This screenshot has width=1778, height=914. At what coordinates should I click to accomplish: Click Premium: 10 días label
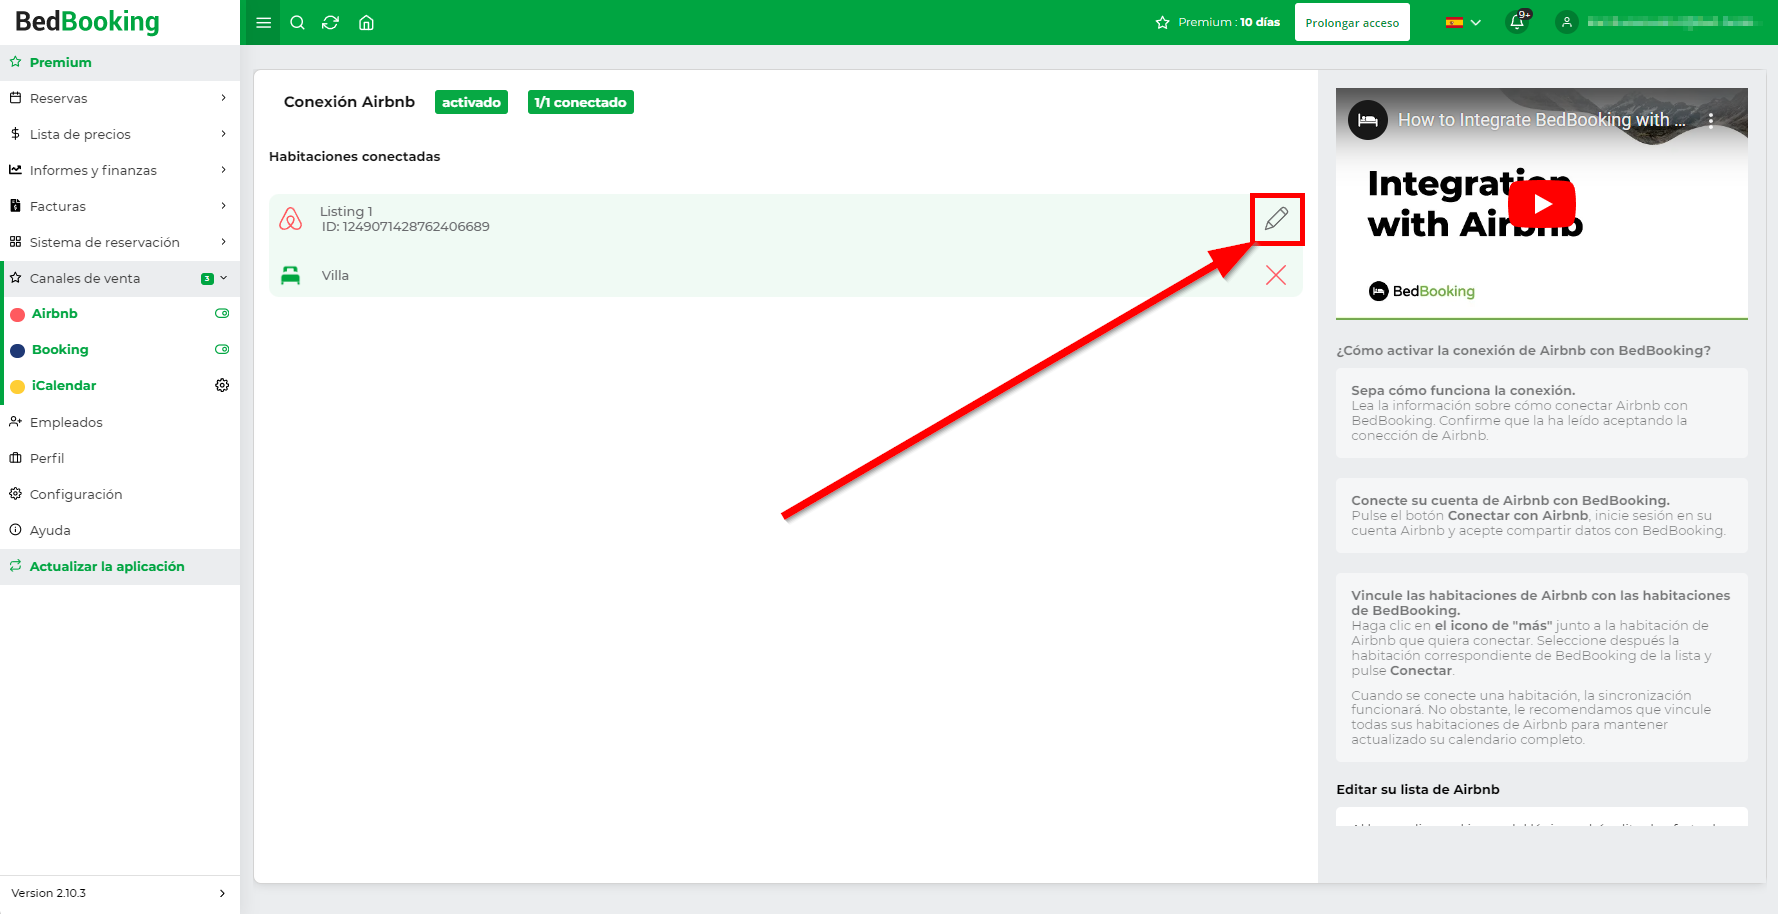point(1229,22)
